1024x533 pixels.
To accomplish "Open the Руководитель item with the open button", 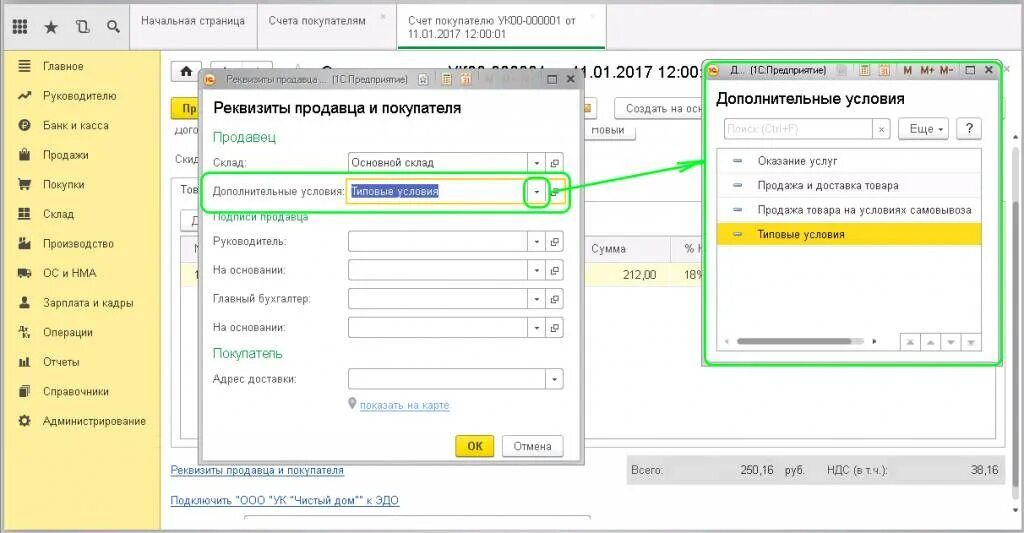I will [554, 242].
